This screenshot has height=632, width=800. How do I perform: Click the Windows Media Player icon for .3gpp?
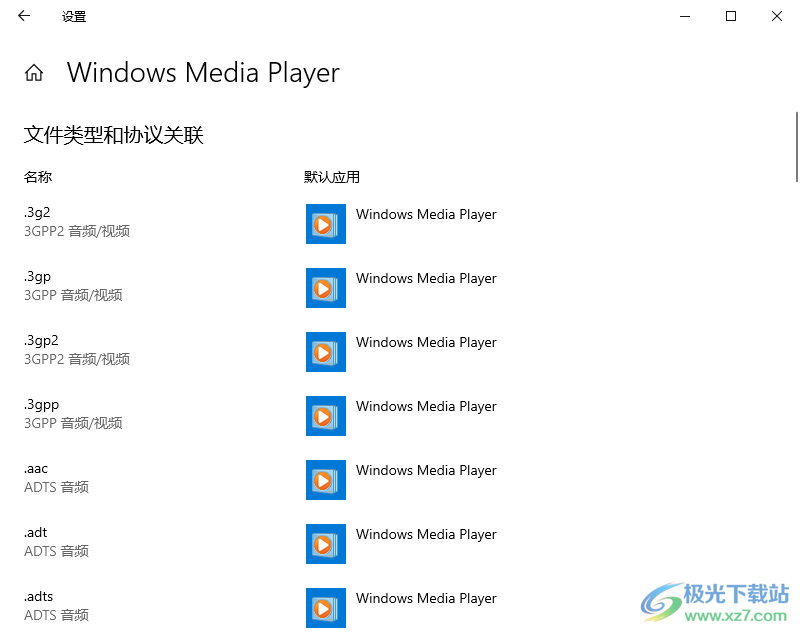coord(326,416)
